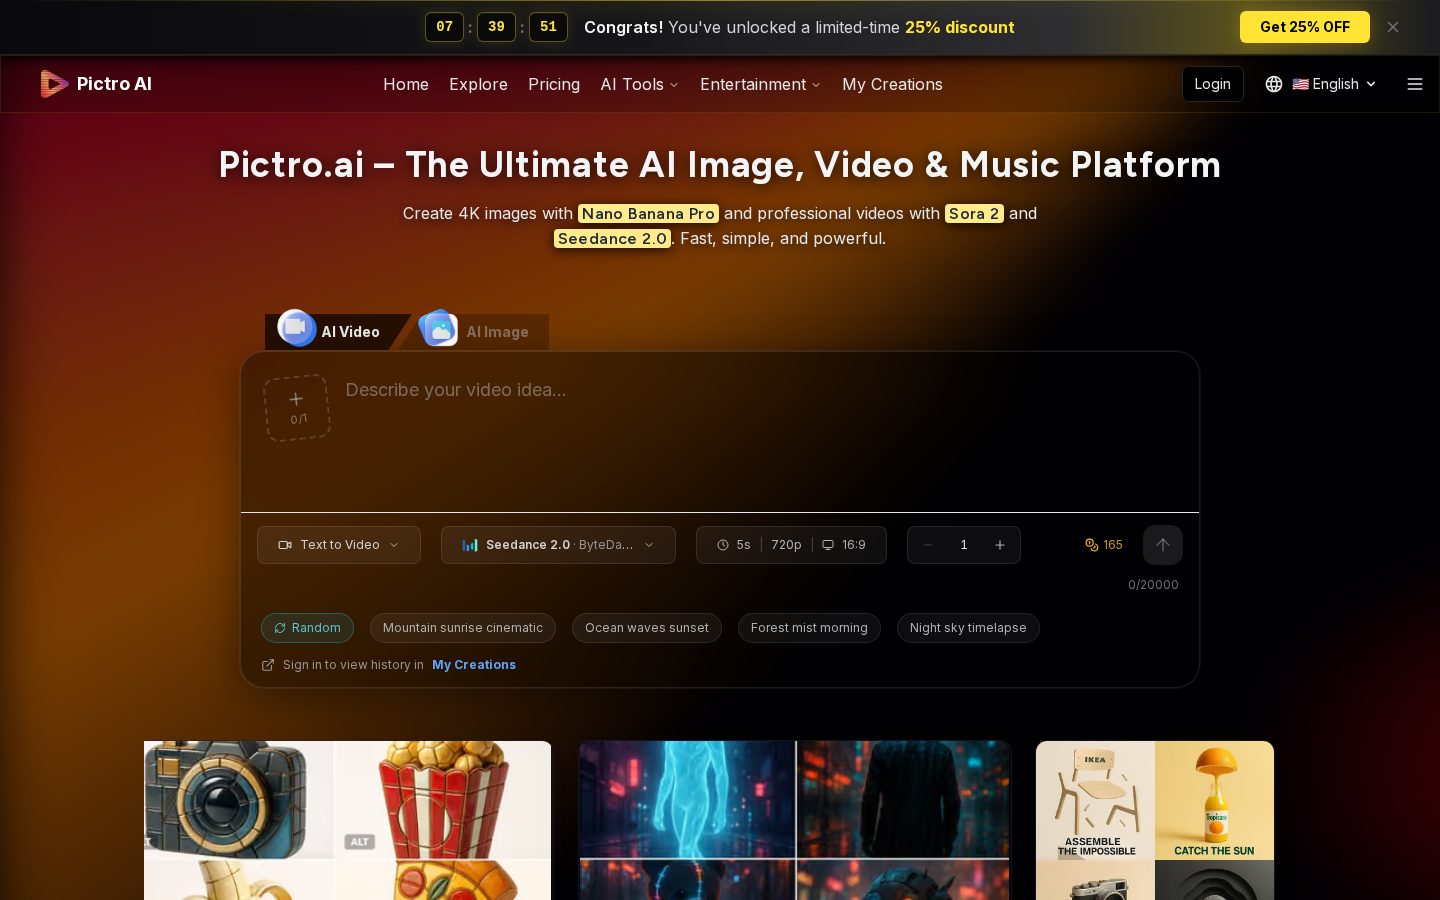Go to Home in navigation
1440x900 pixels.
click(x=406, y=84)
